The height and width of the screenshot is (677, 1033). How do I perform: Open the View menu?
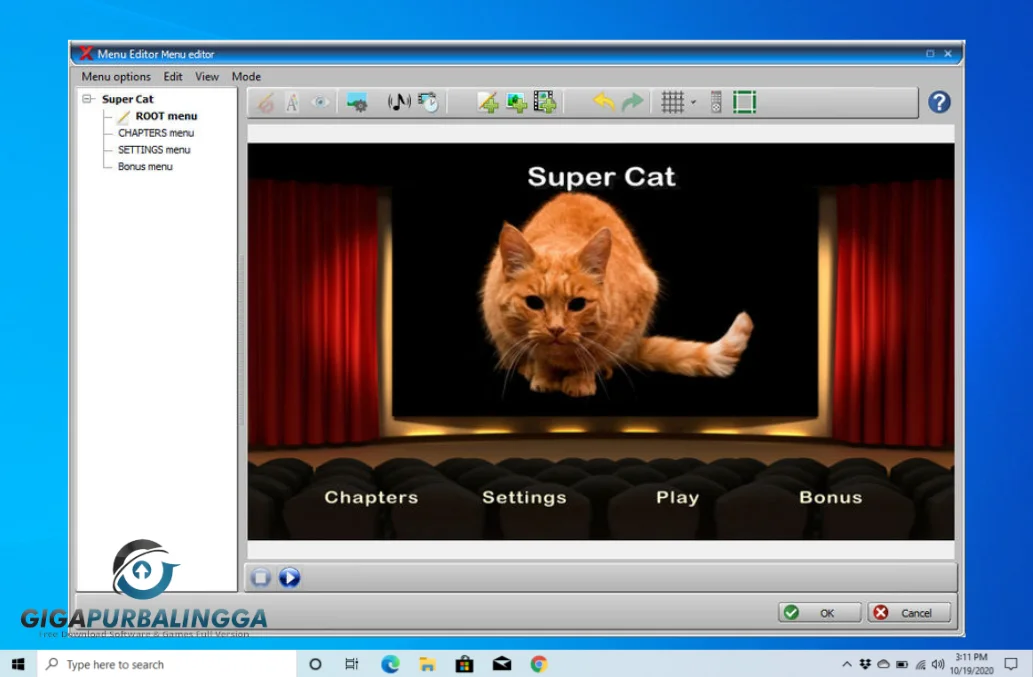[x=207, y=76]
